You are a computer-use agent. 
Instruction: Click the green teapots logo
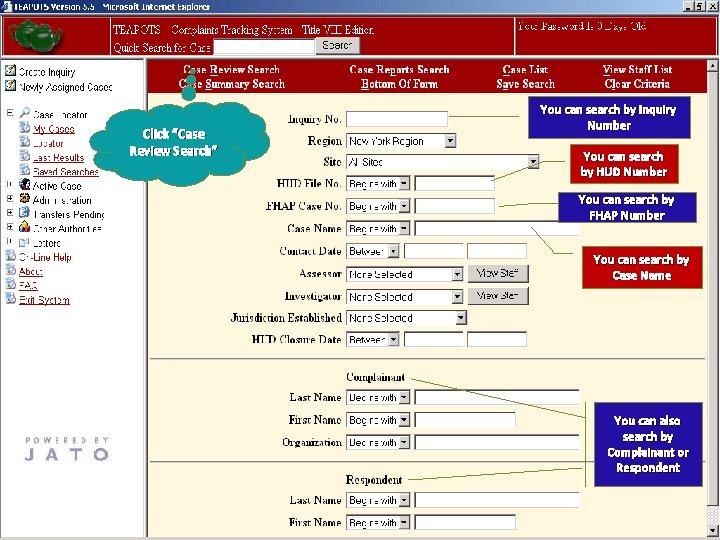click(x=36, y=36)
